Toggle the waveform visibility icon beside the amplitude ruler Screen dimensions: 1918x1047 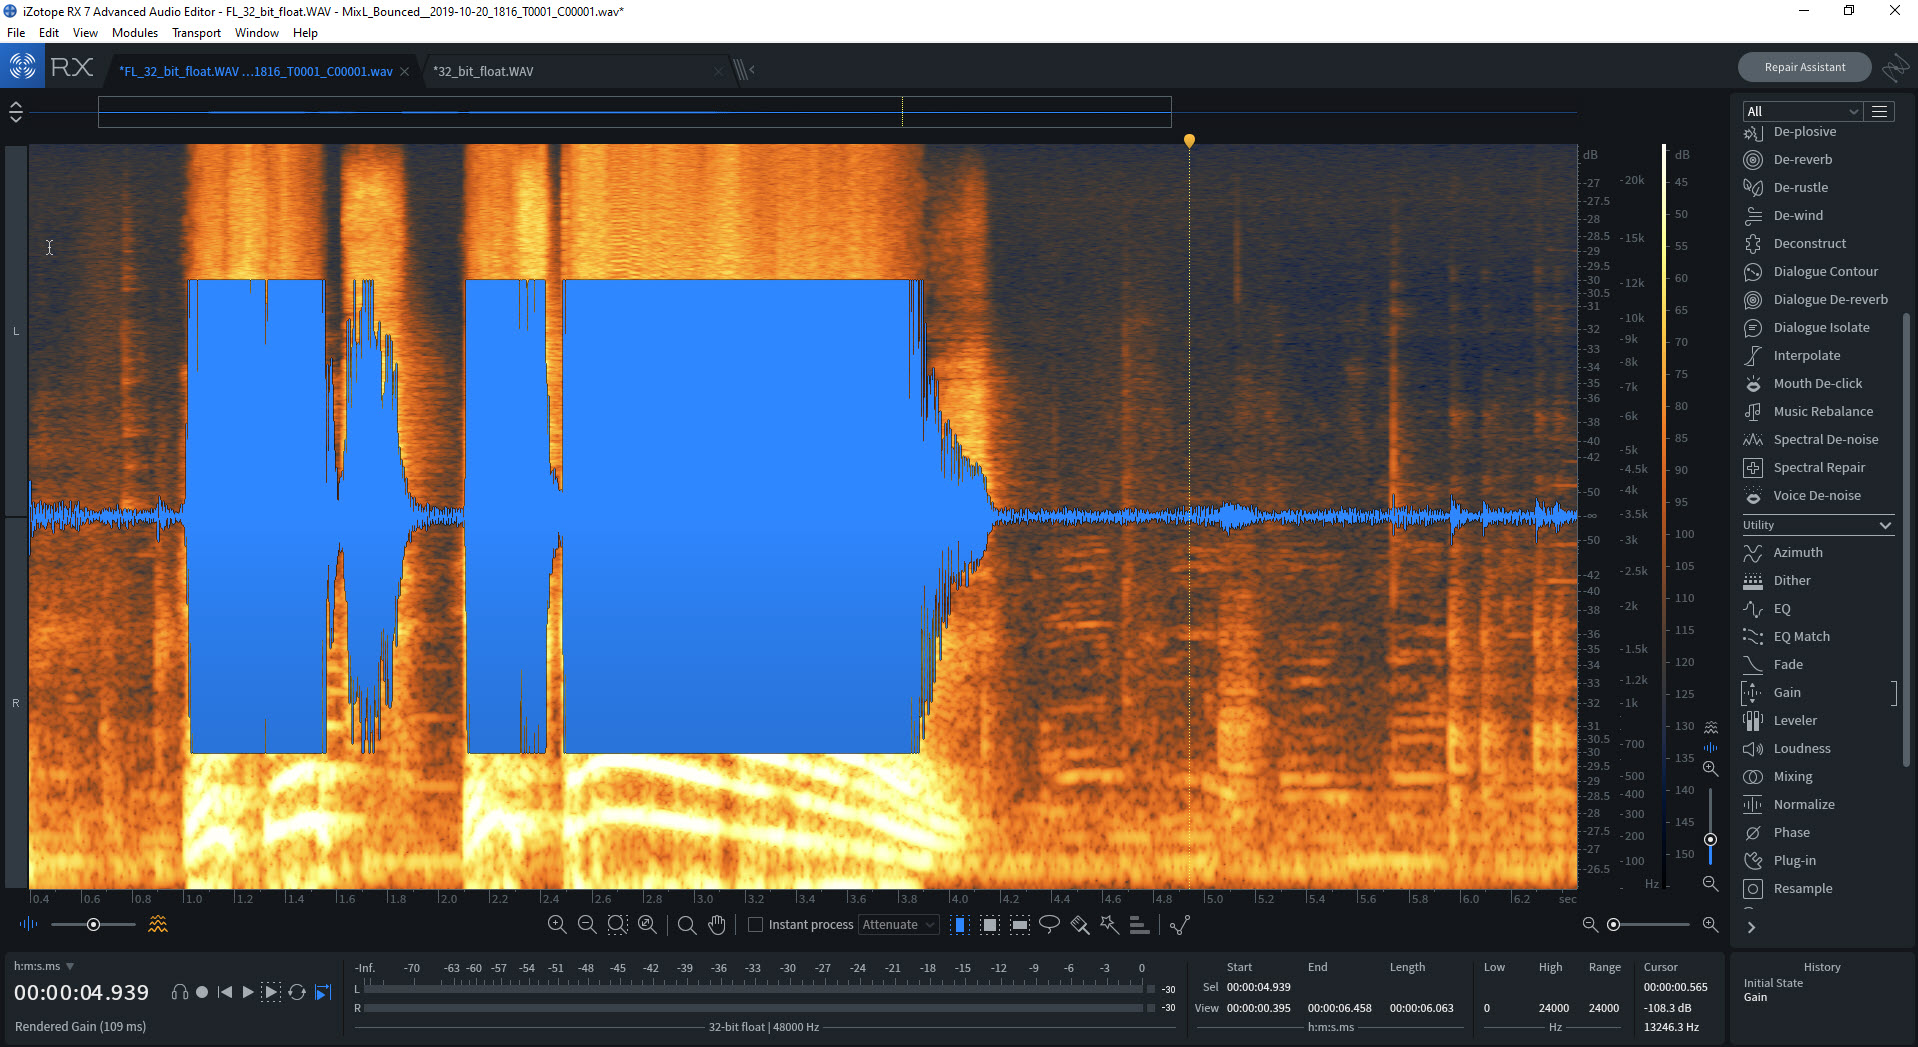coord(1711,747)
